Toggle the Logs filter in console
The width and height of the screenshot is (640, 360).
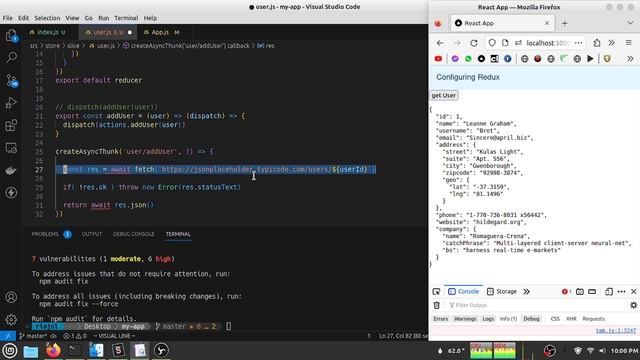[x=488, y=319]
